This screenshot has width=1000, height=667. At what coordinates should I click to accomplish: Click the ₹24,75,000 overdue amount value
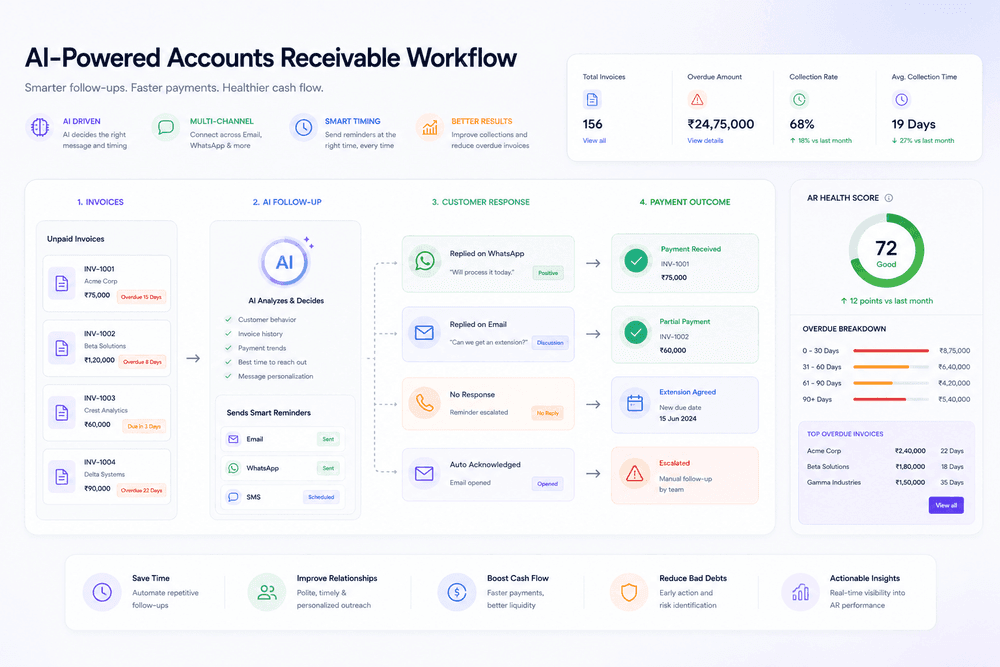[x=721, y=124]
